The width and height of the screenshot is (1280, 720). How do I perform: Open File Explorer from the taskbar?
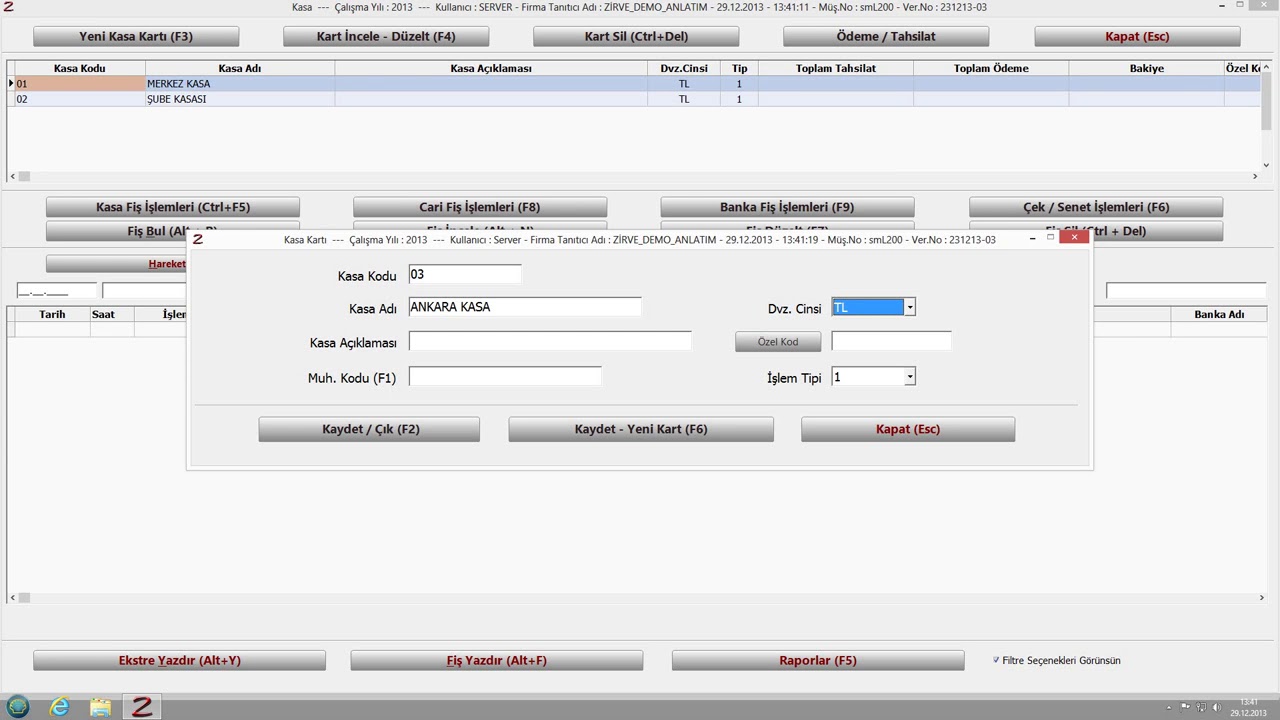(100, 707)
